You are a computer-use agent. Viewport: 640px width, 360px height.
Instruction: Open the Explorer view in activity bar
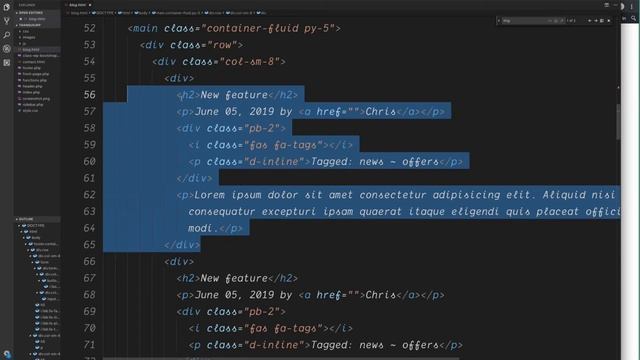[x=7, y=7]
